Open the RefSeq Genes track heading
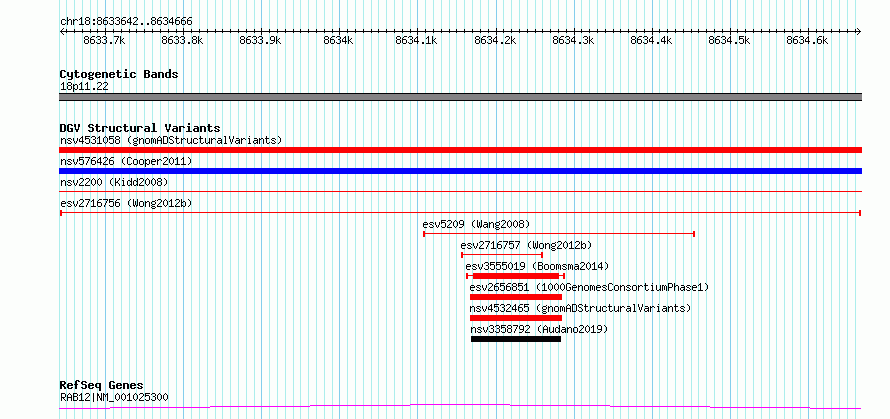The width and height of the screenshot is (890, 419). [102, 386]
